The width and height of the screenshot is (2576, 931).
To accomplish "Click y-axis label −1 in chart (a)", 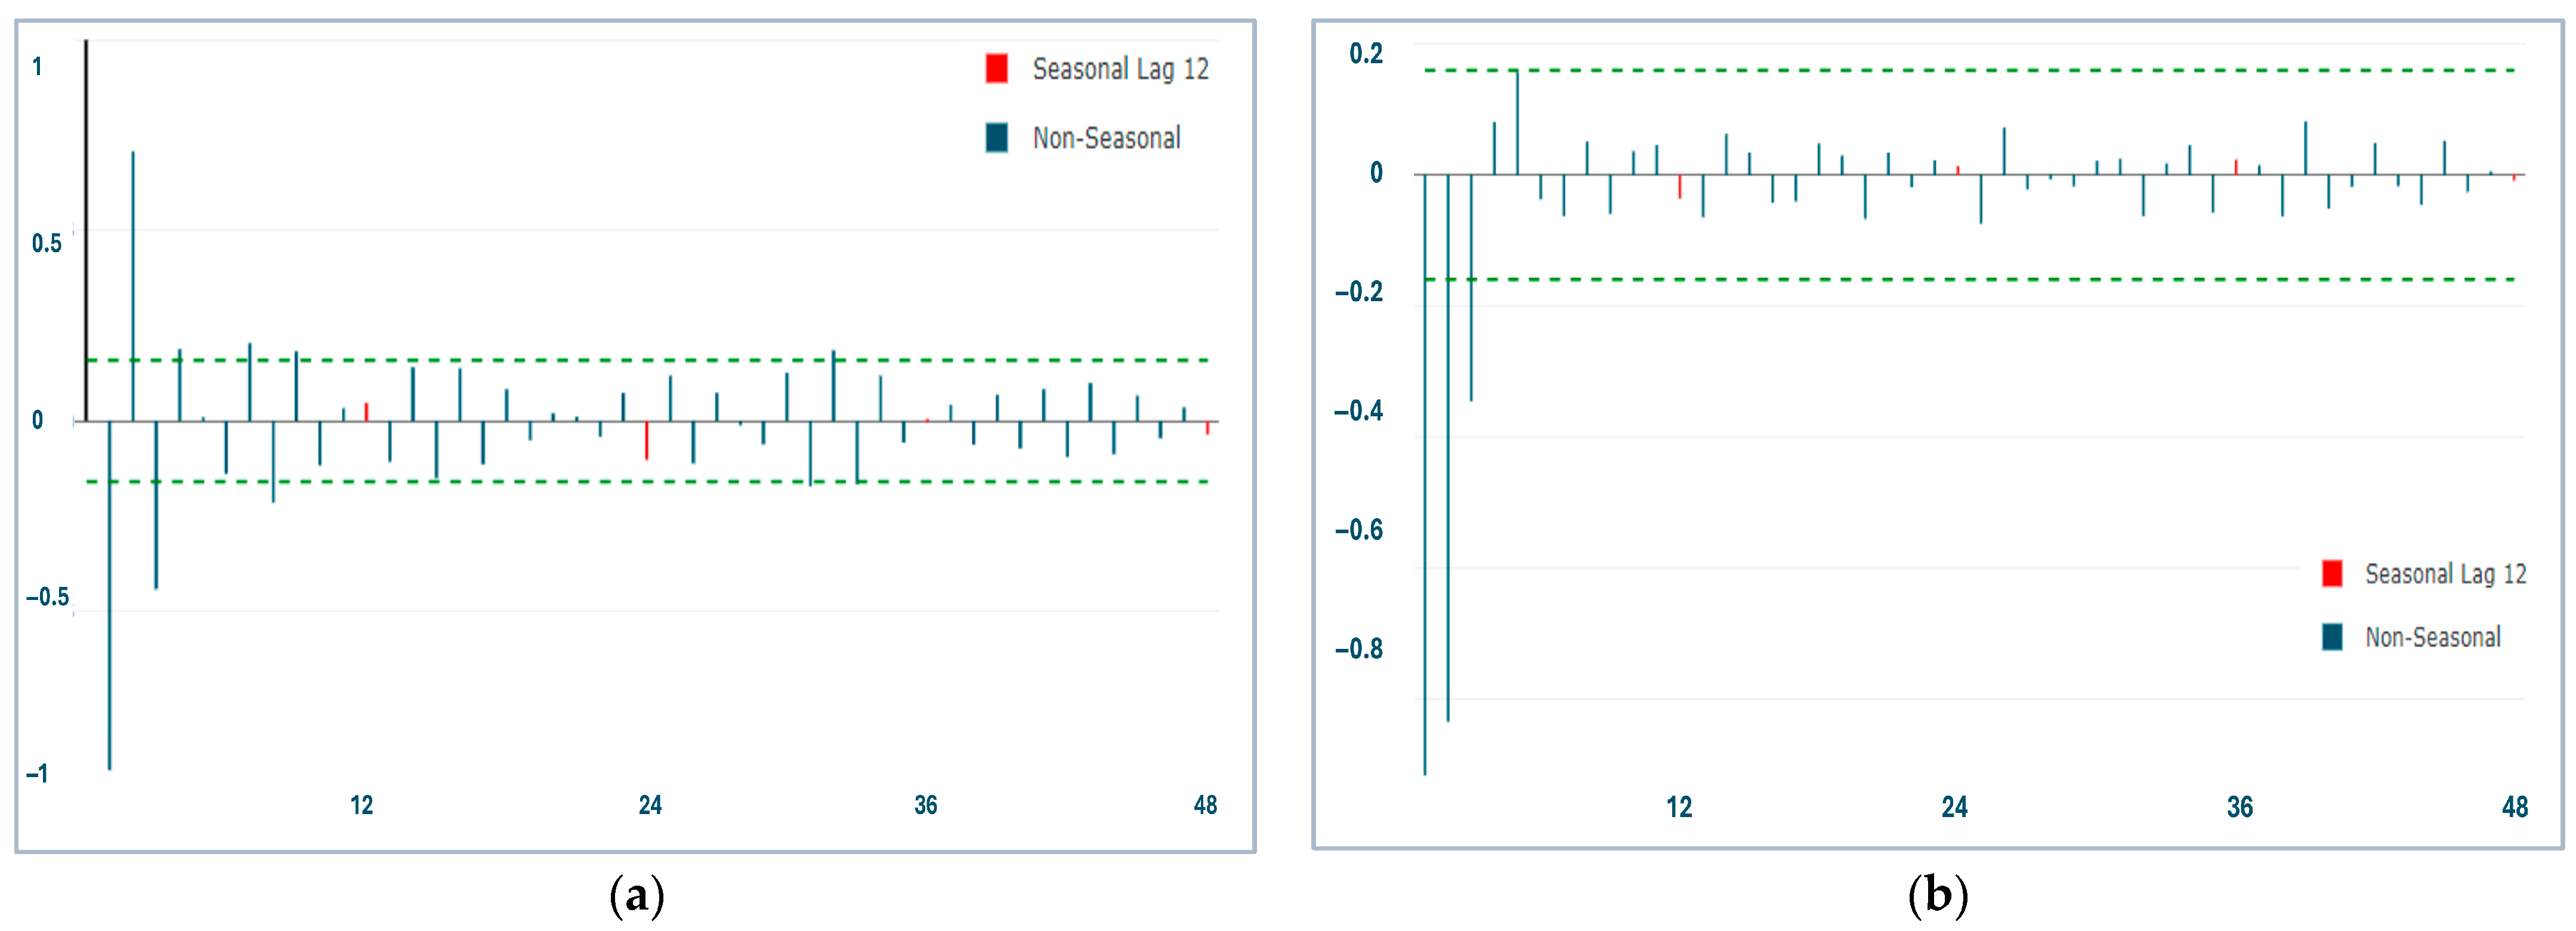I will 37,773.
